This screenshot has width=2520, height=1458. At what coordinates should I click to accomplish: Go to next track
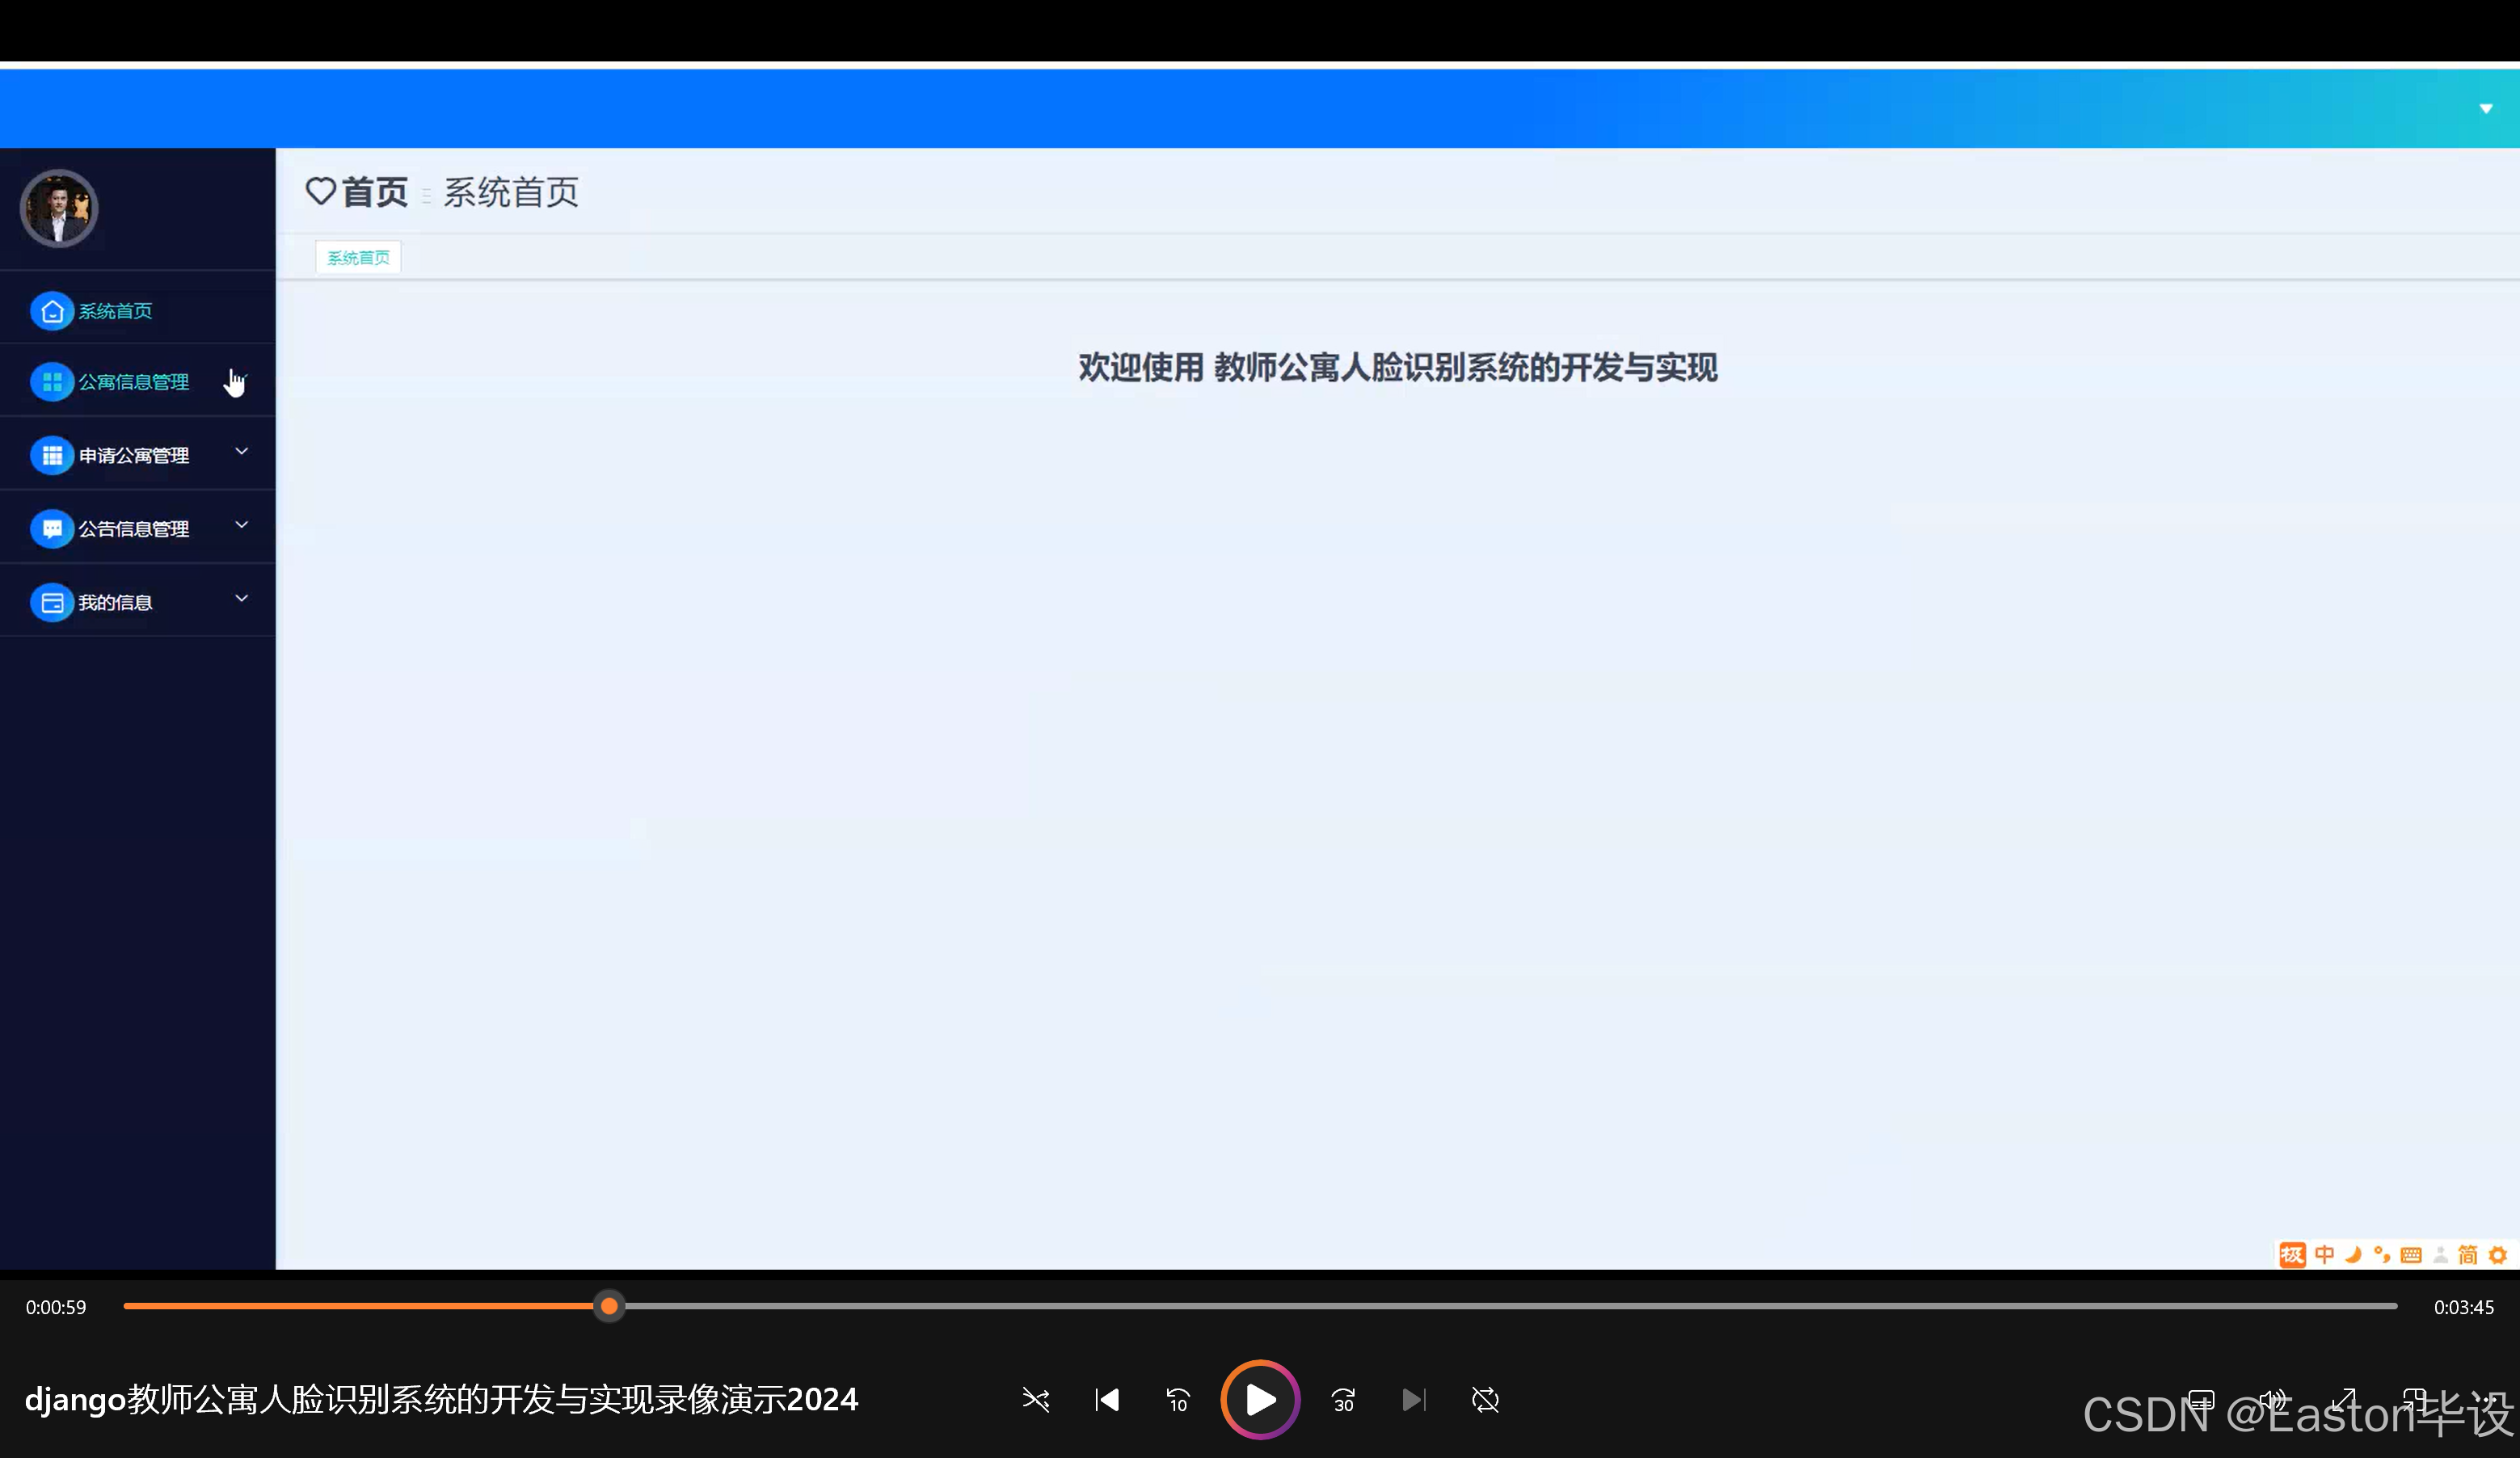1414,1400
